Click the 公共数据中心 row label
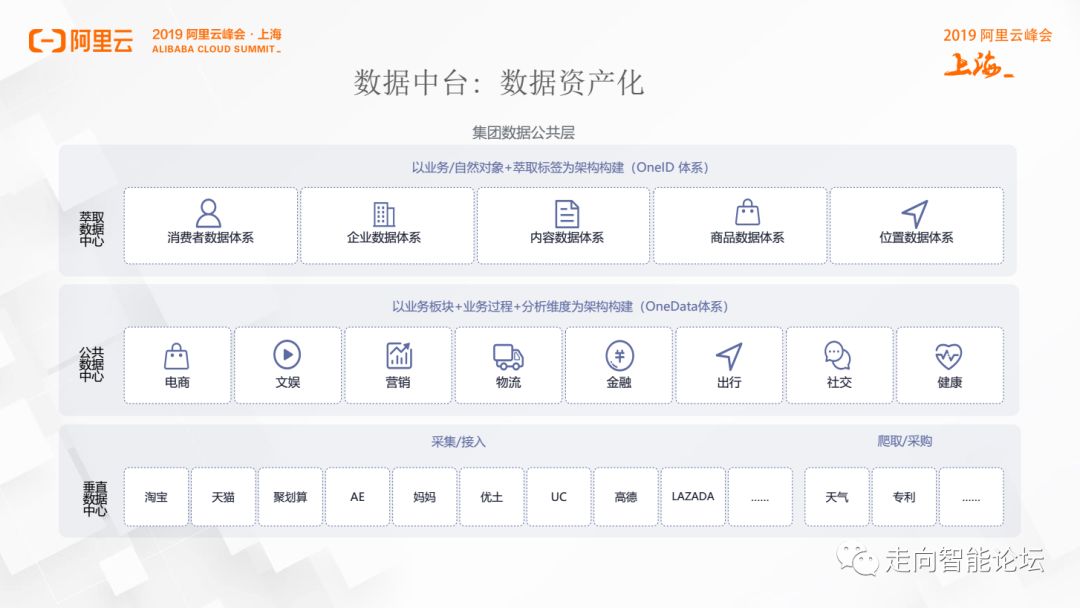Viewport: 1080px width, 608px height. coord(92,364)
